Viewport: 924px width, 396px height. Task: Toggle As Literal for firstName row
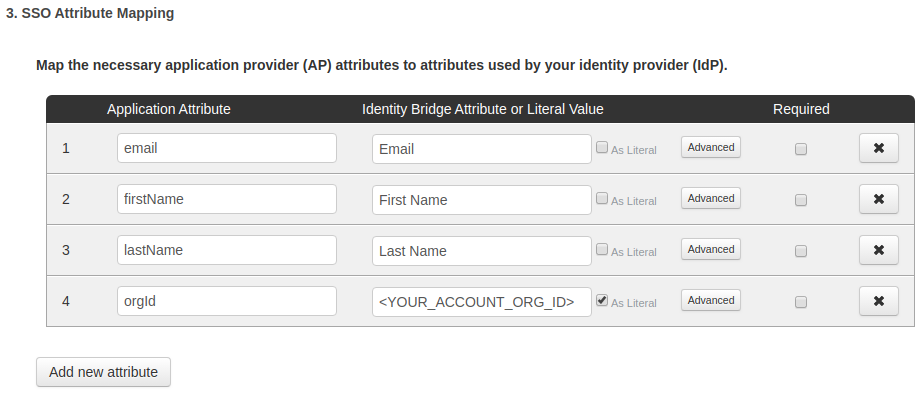click(602, 198)
